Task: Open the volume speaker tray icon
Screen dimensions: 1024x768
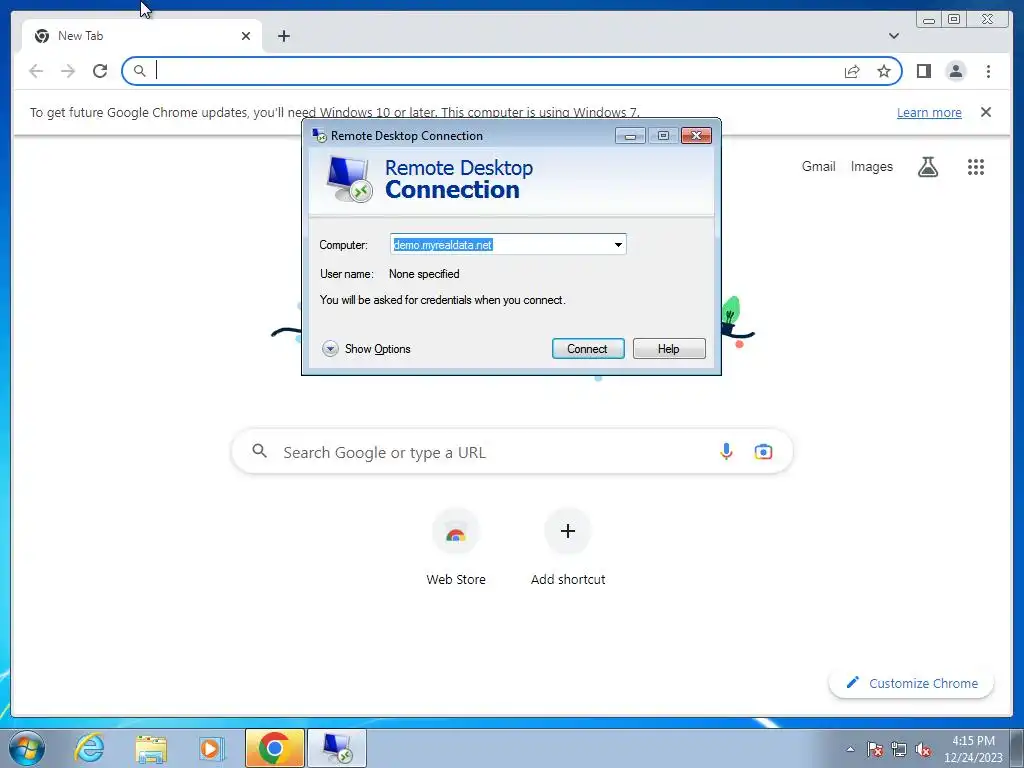Action: [922, 749]
